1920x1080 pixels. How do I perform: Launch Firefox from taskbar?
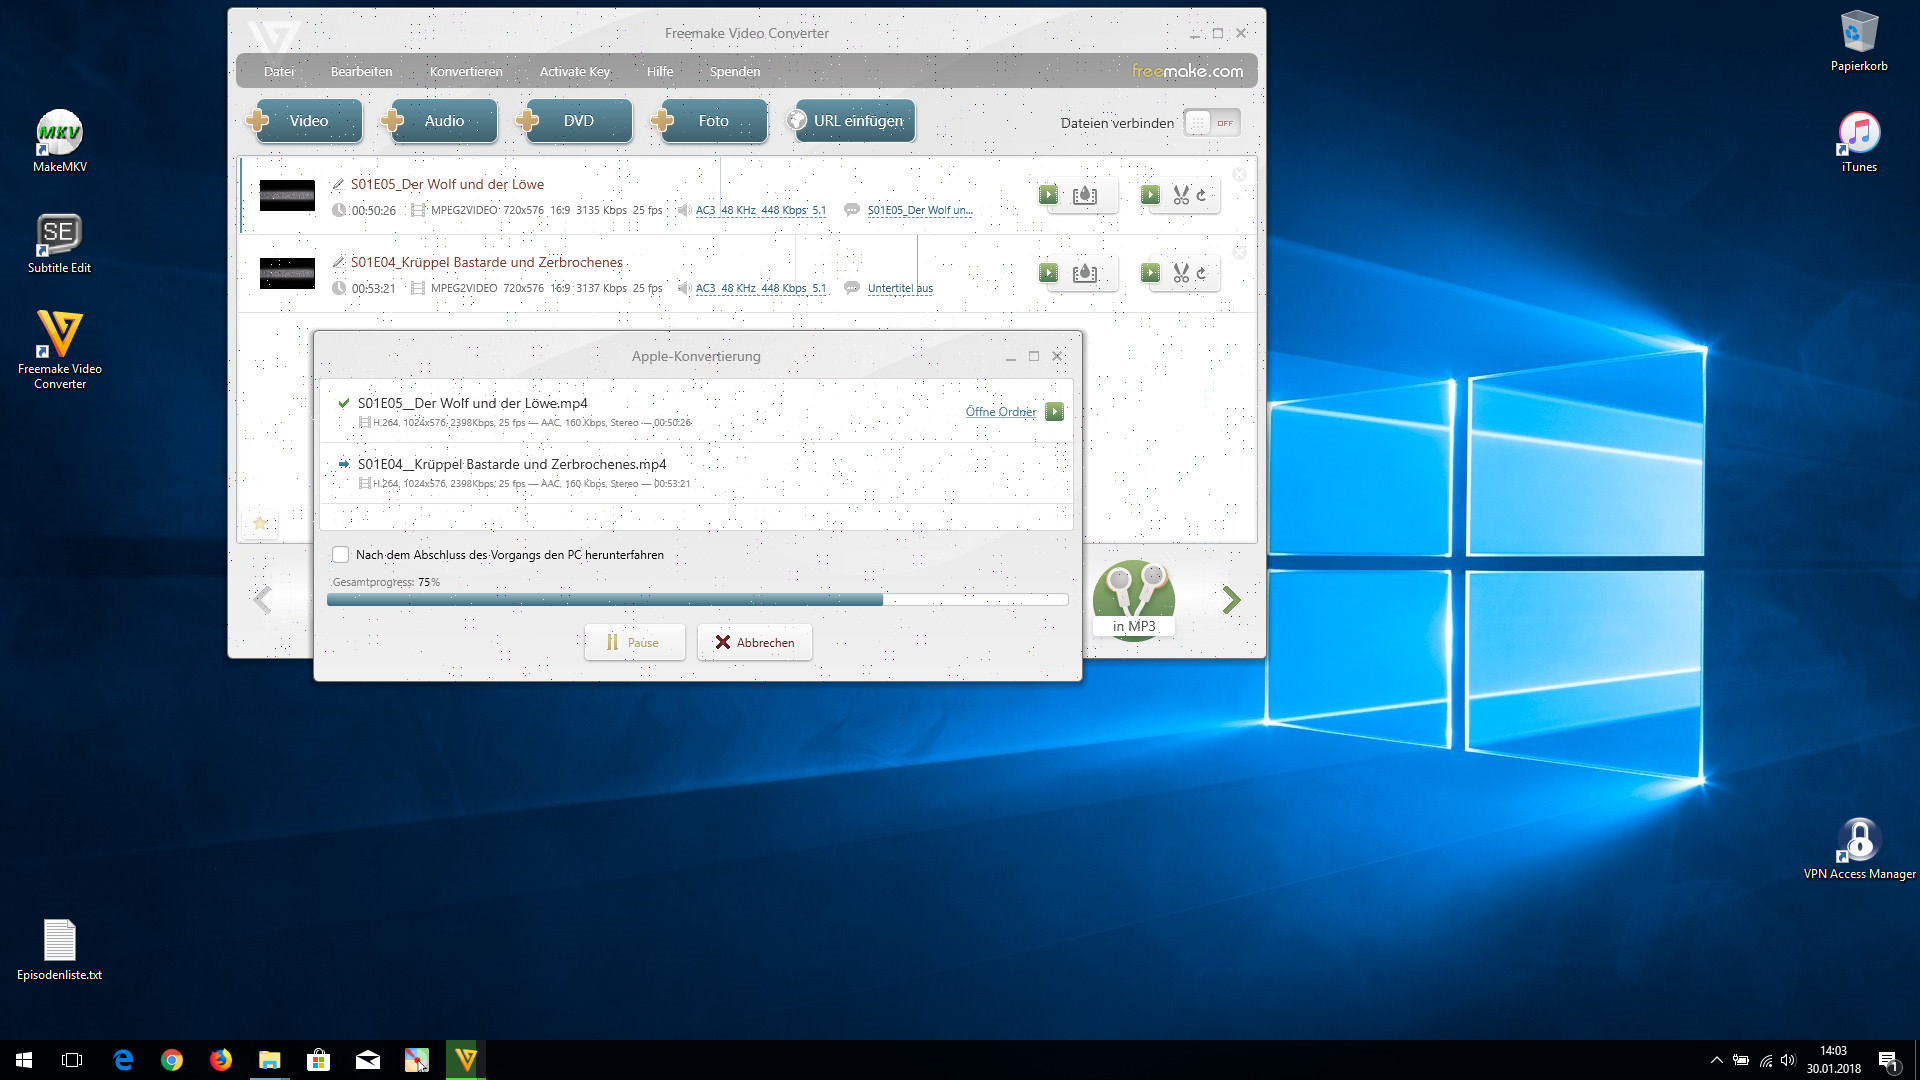[220, 1060]
